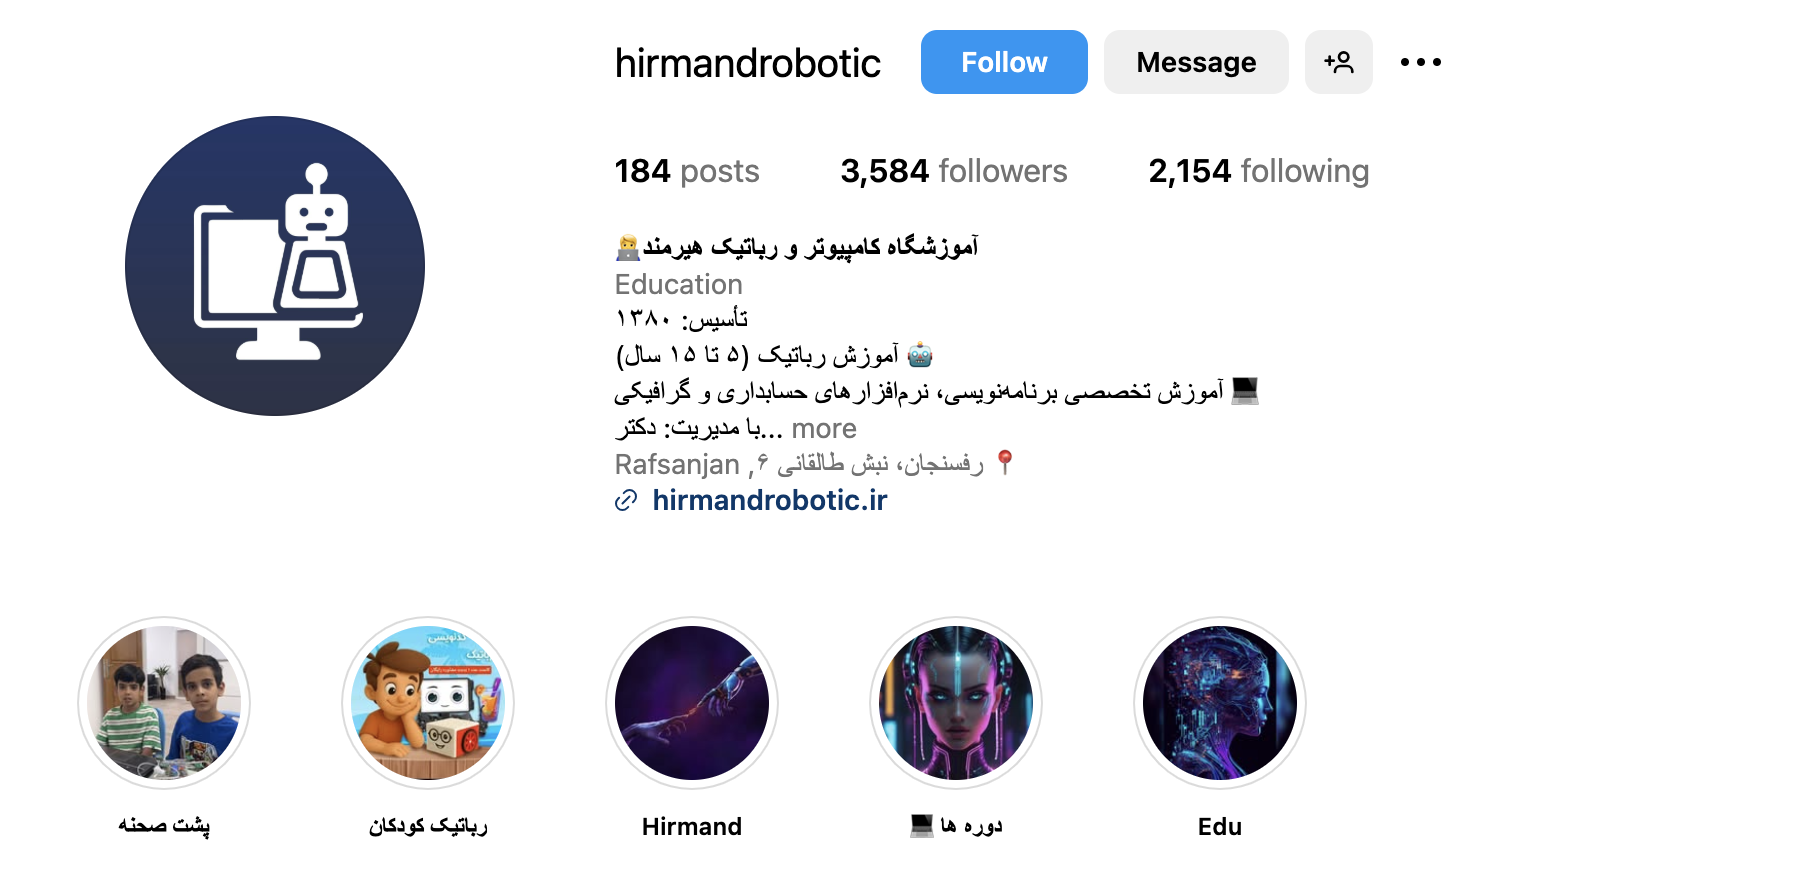Open the Hirmand story highlight

click(692, 703)
